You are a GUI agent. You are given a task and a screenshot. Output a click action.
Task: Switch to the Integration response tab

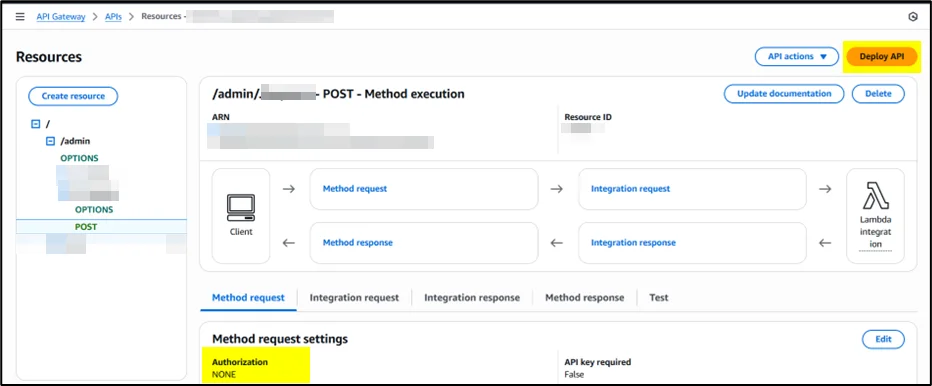(472, 297)
